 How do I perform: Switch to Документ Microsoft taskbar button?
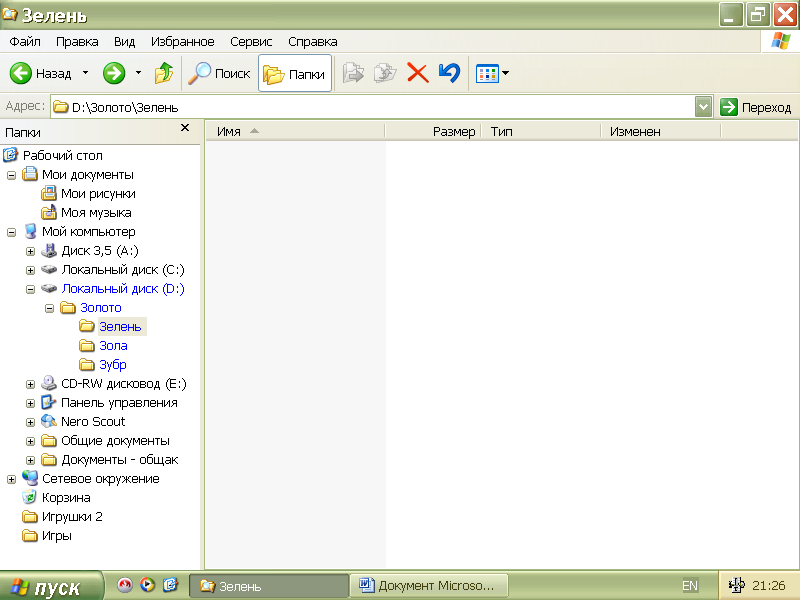[x=429, y=585]
